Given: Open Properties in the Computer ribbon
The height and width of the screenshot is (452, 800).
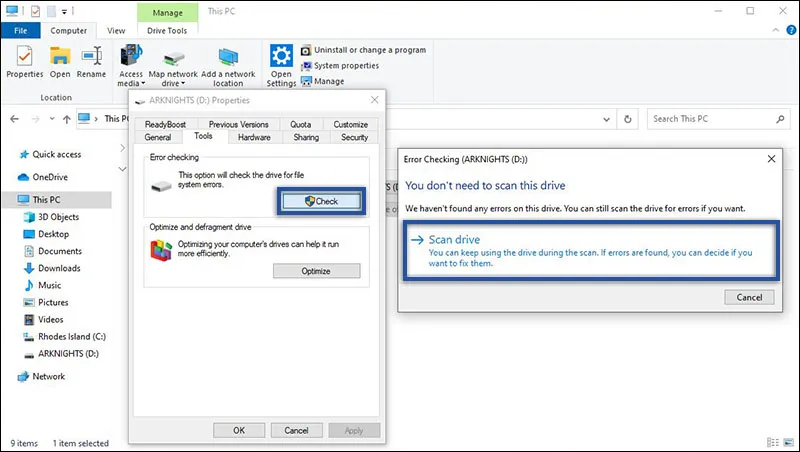Looking at the screenshot, I should pos(24,62).
